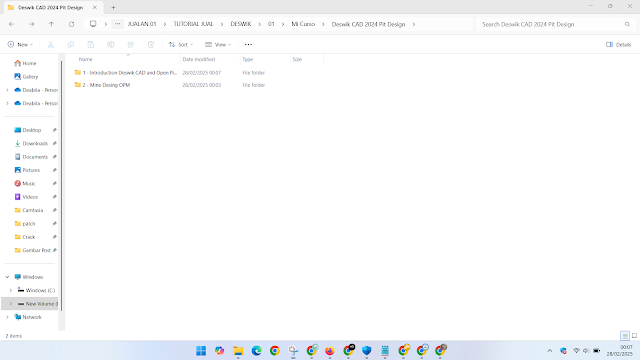Open the See more options menu

coord(248,44)
